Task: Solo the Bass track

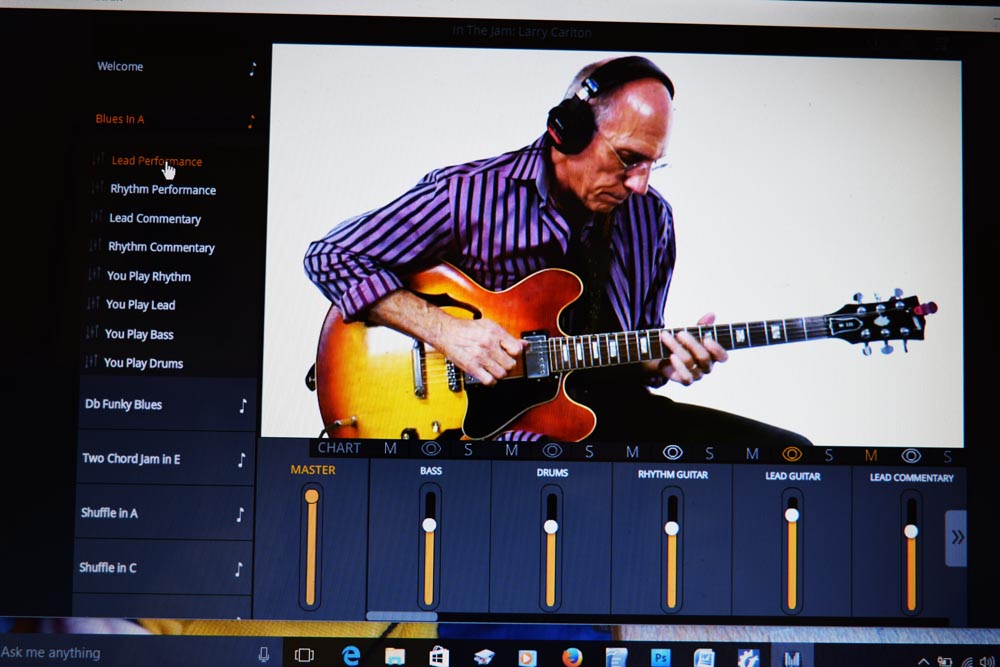Action: coord(468,450)
